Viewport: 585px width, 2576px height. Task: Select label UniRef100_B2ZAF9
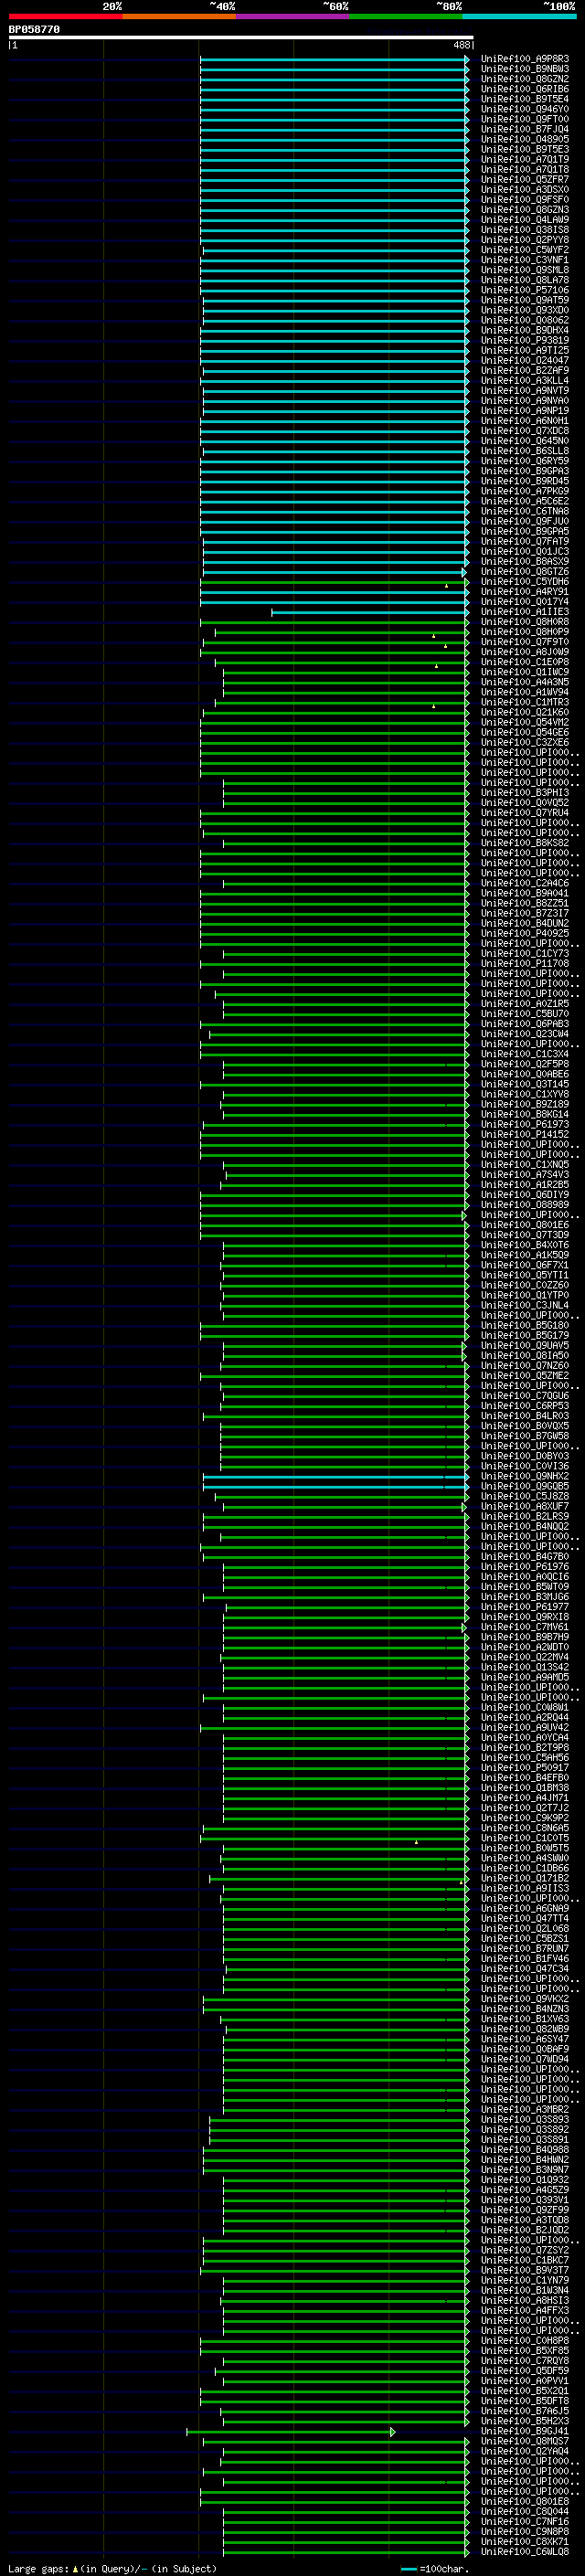coord(524,371)
